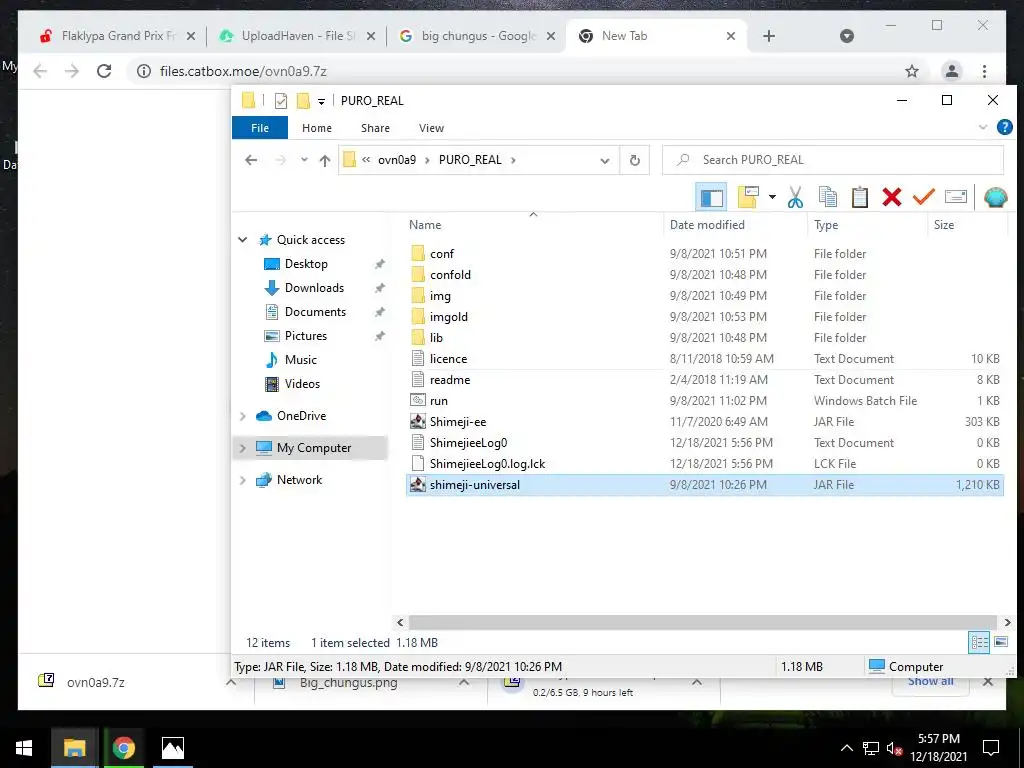Click the envelope Email icon
Image resolution: width=1024 pixels, height=768 pixels.
pos(955,197)
